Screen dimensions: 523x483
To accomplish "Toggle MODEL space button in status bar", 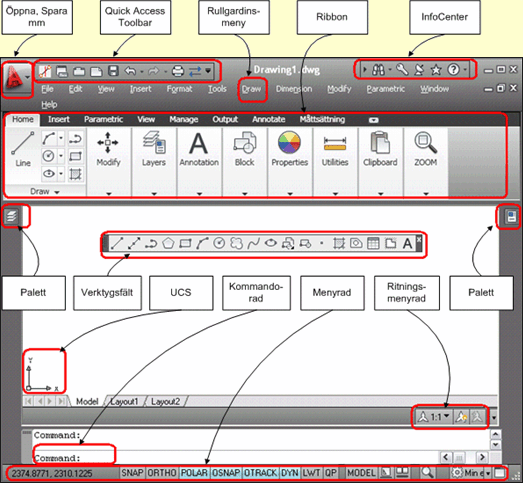I will click(x=361, y=473).
